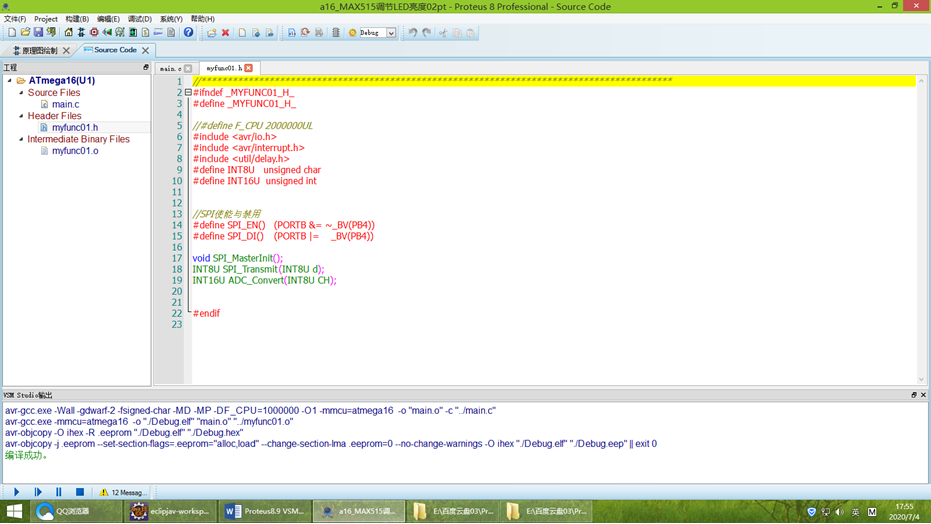Switch to Proteus8.9 VSM Word document
This screenshot has width=931, height=524.
pyautogui.click(x=264, y=511)
